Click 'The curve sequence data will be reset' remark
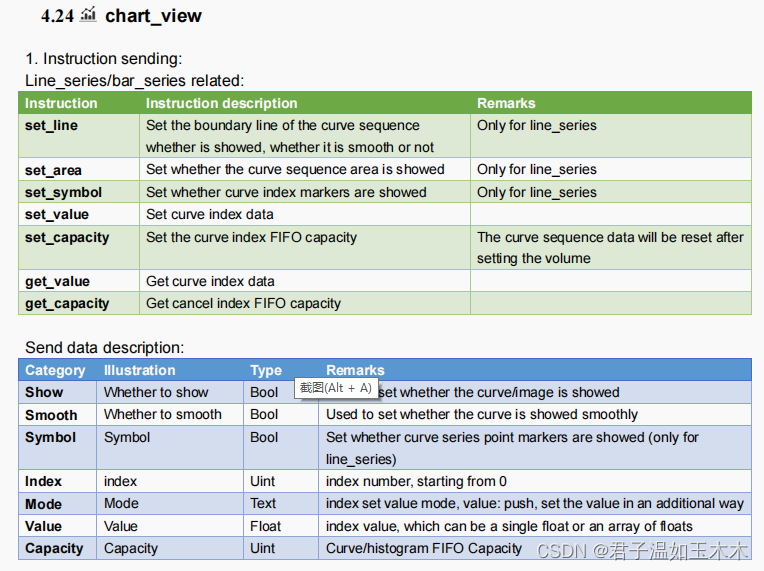This screenshot has height=571, width=764. click(x=610, y=247)
